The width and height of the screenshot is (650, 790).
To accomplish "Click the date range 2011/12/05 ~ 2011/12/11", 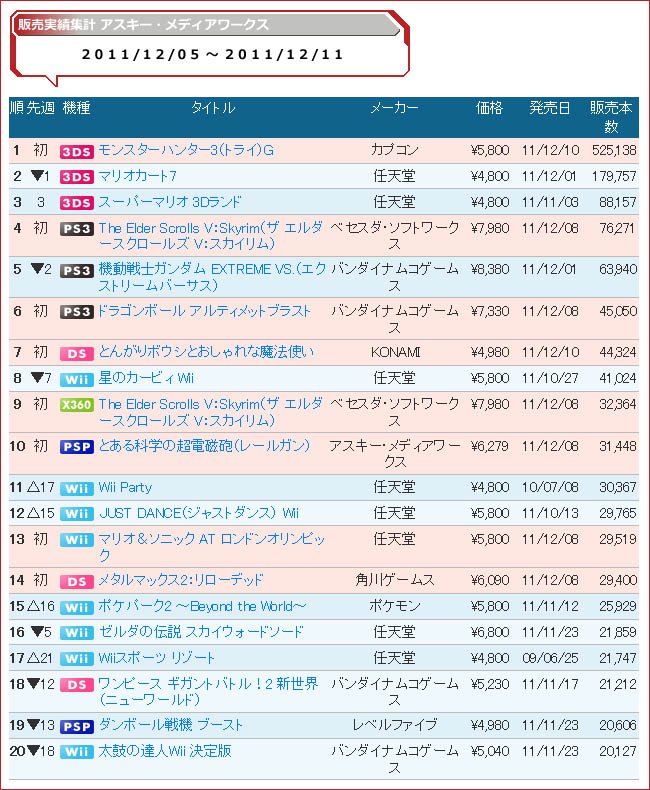I will point(212,54).
